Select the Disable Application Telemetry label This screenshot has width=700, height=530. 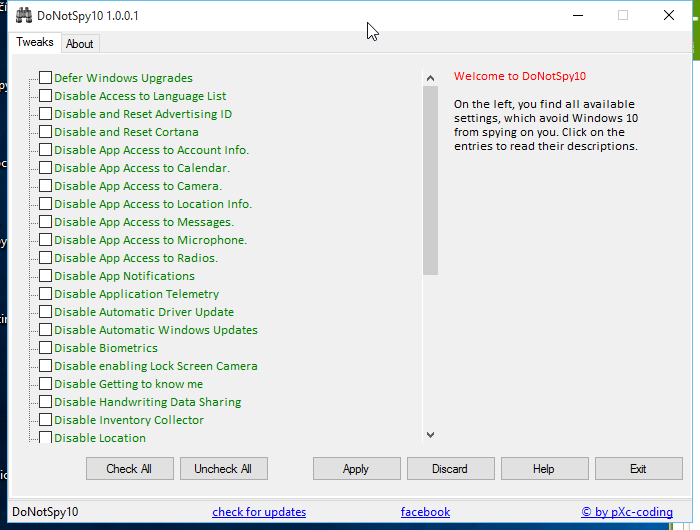tap(137, 294)
